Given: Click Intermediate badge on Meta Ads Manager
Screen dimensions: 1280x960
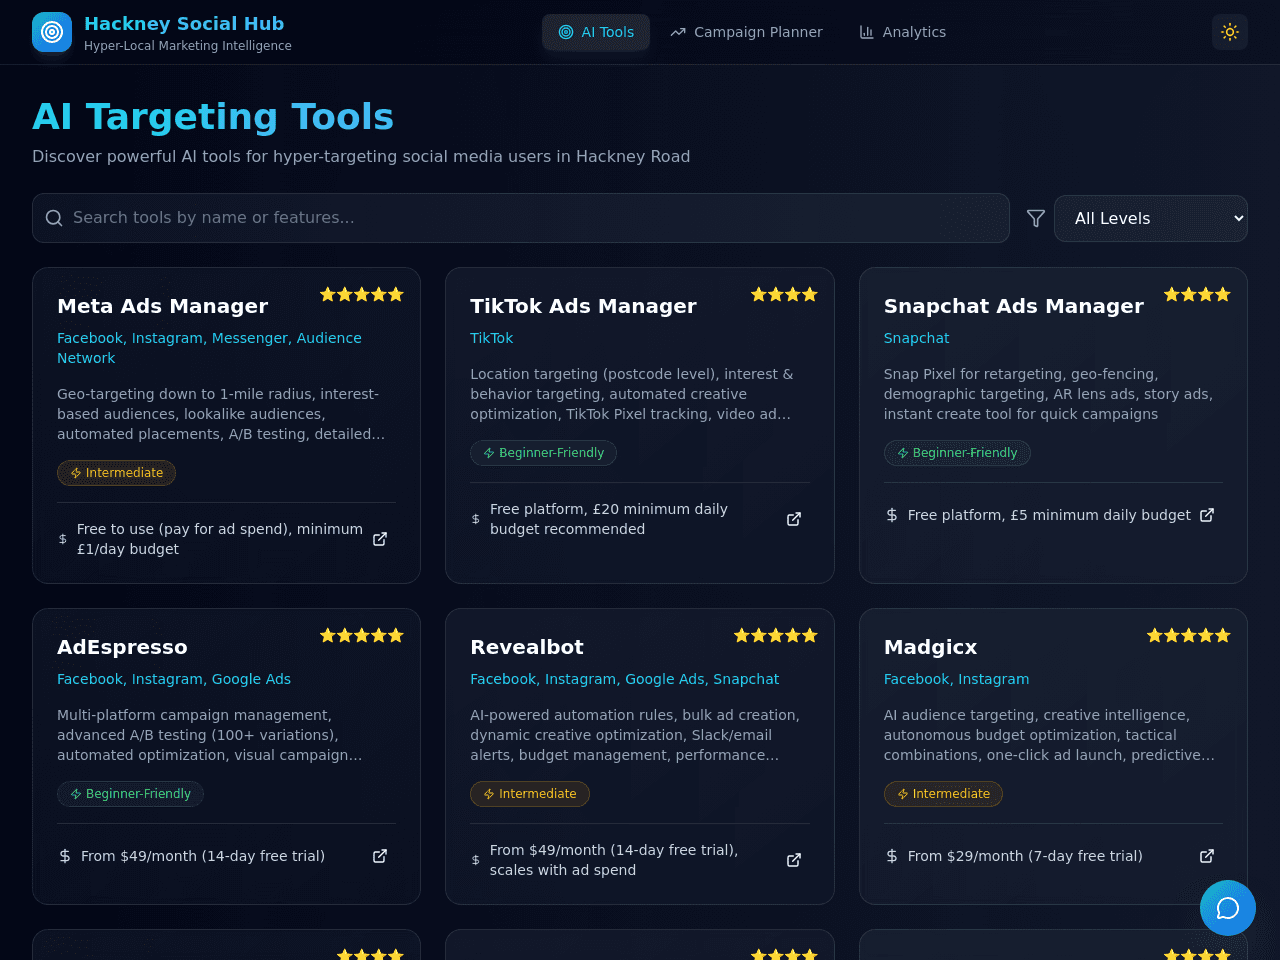Looking at the screenshot, I should tap(116, 473).
